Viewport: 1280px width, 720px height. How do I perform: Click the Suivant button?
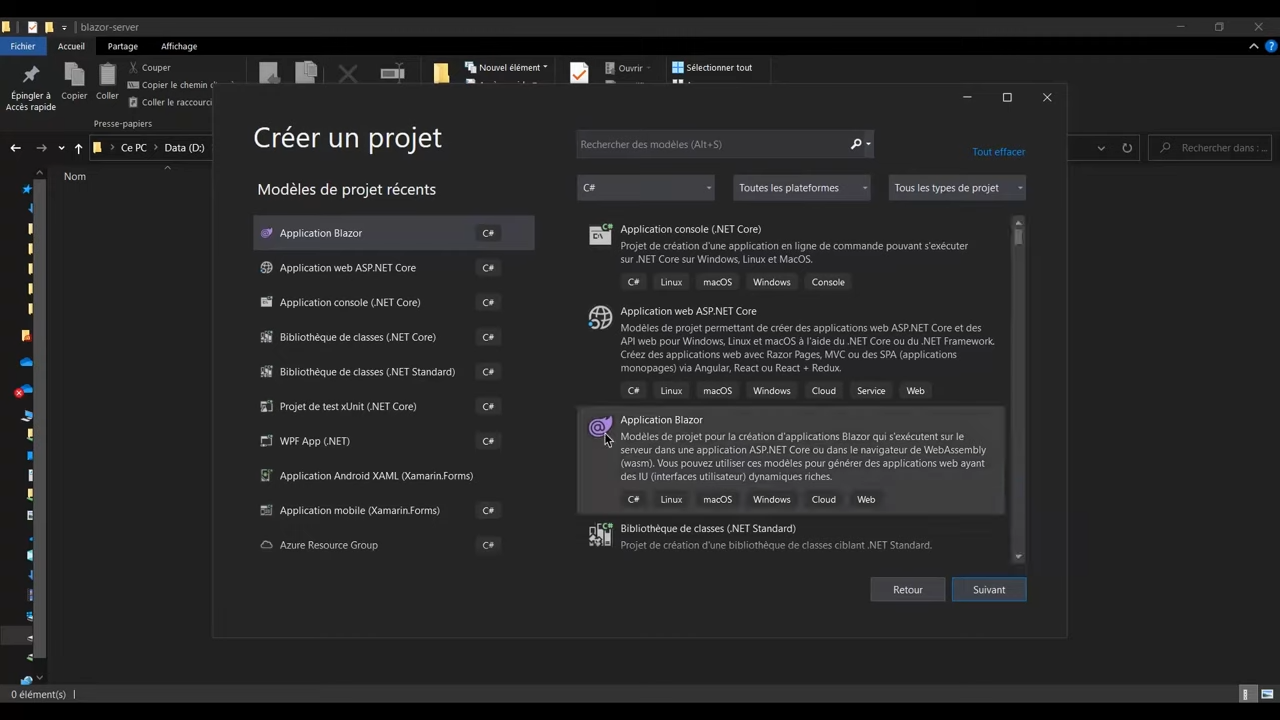coord(988,589)
